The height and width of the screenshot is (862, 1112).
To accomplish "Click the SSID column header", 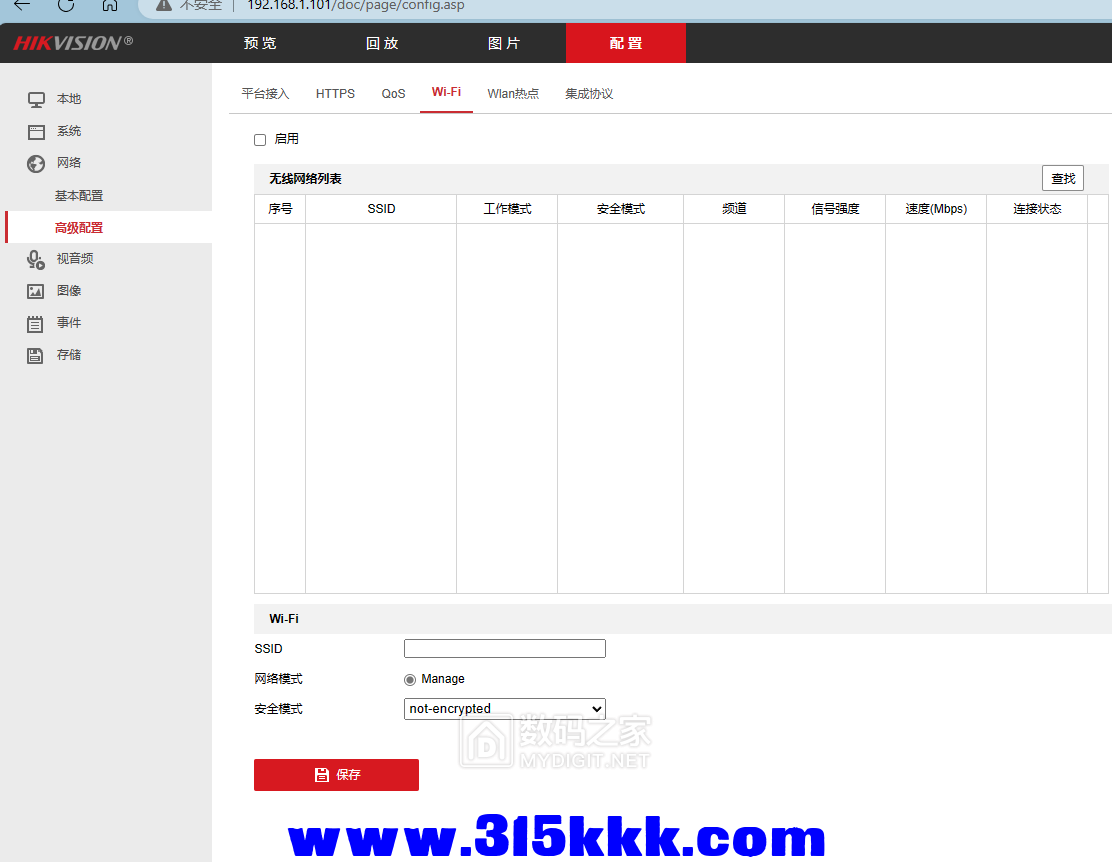I will click(382, 209).
